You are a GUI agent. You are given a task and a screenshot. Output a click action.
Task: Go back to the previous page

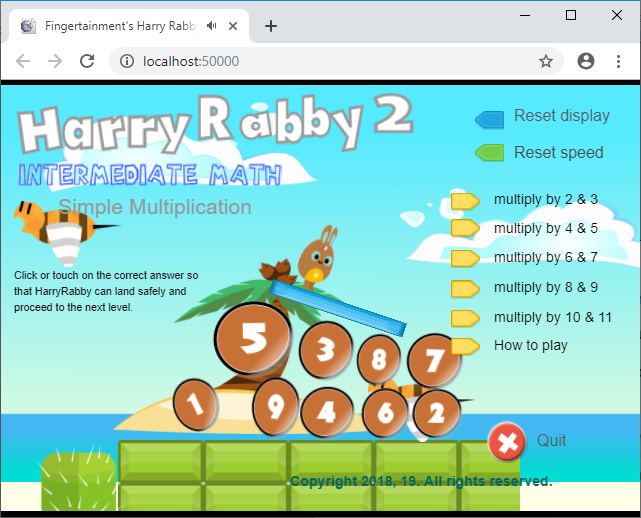point(23,61)
